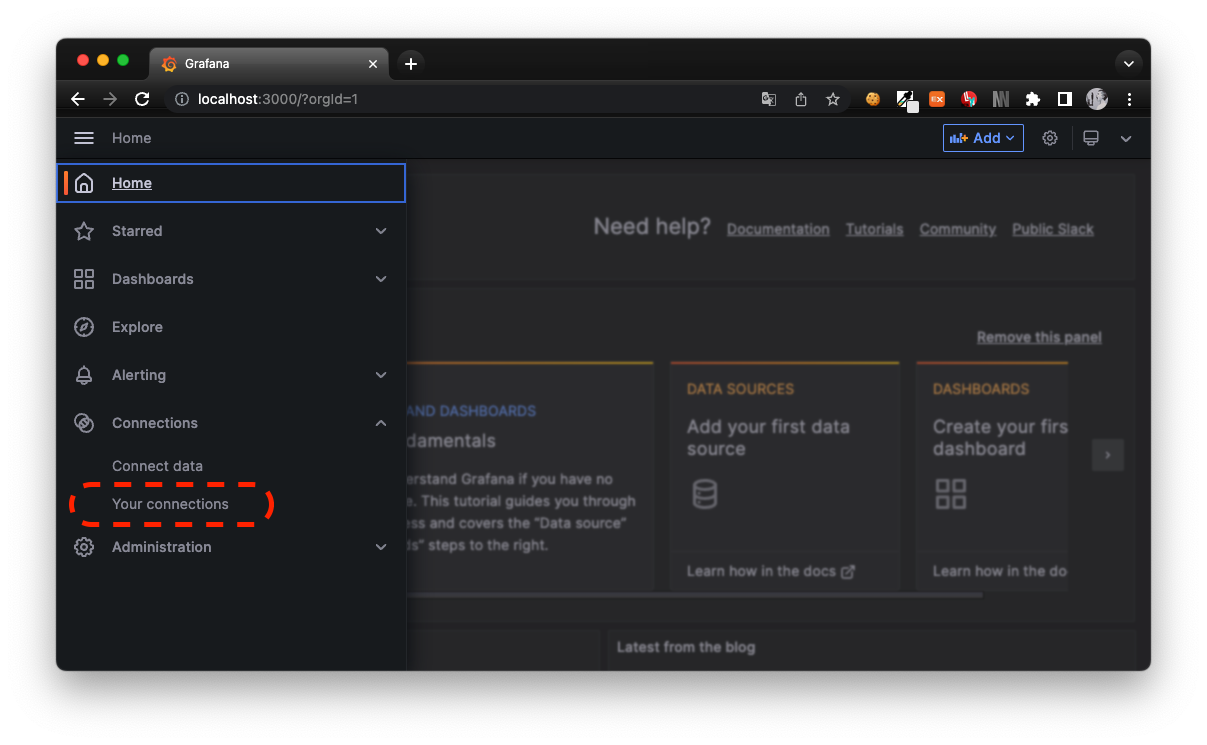
Task: Bookmark this page with star icon
Action: point(832,99)
